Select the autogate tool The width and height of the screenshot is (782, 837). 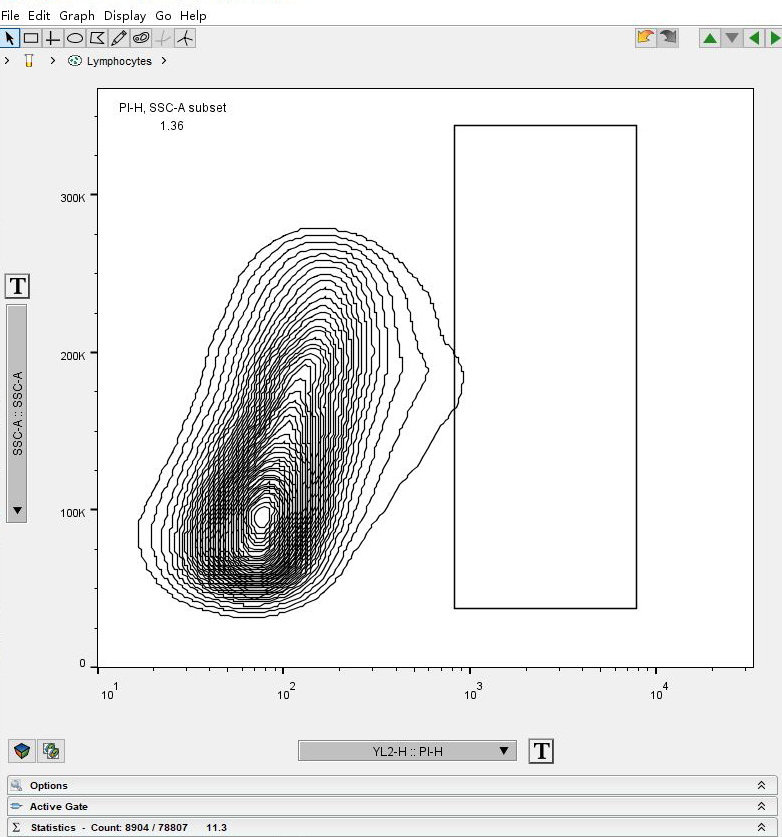(141, 38)
